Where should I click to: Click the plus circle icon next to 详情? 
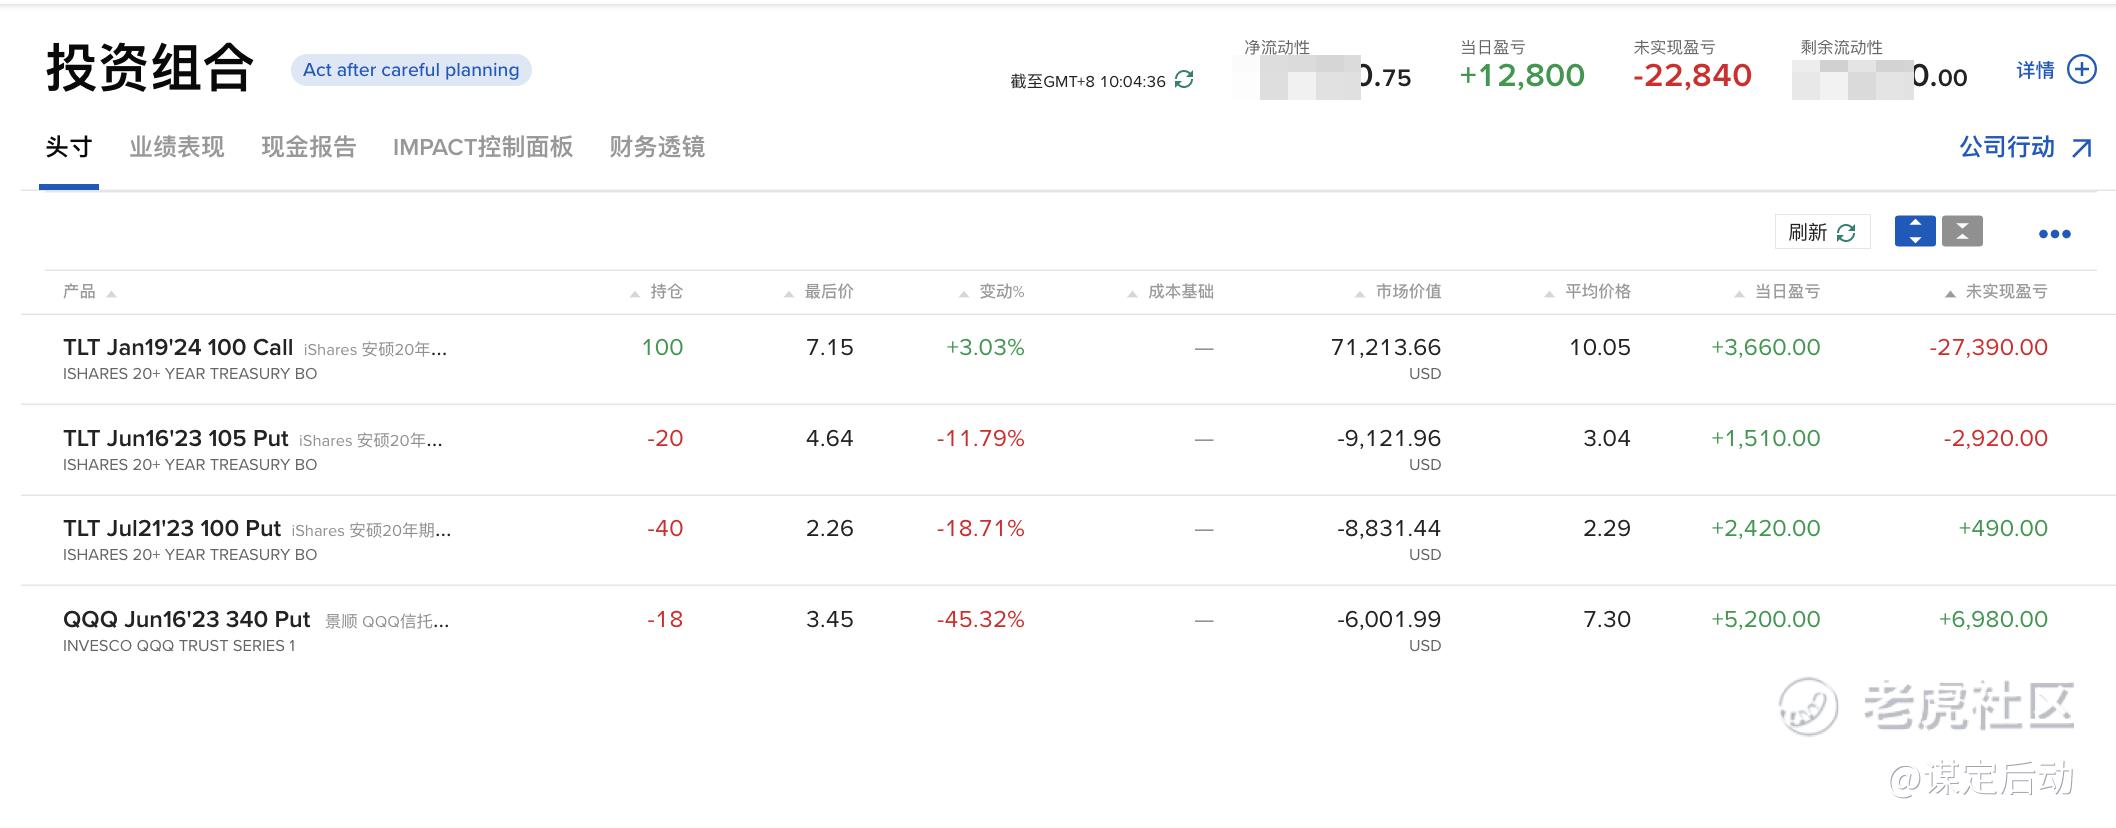click(2081, 70)
